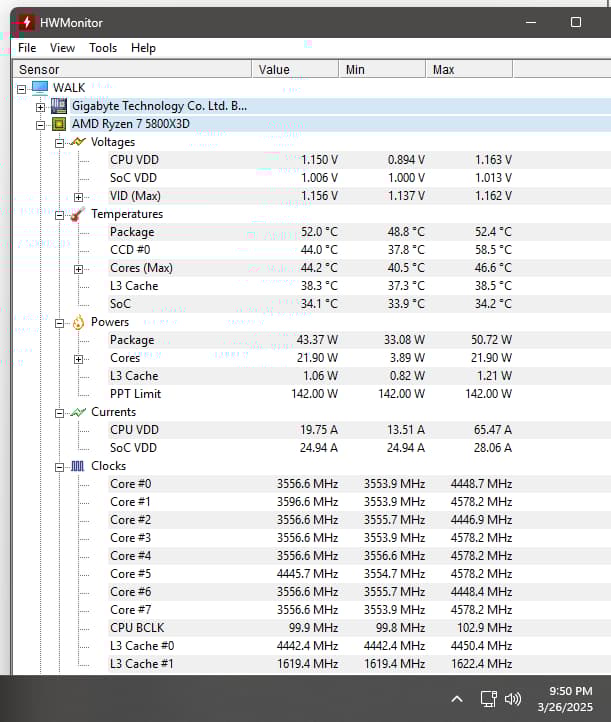The width and height of the screenshot is (611, 722).
Task: Select the PPT Limit power row
Action: point(135,394)
